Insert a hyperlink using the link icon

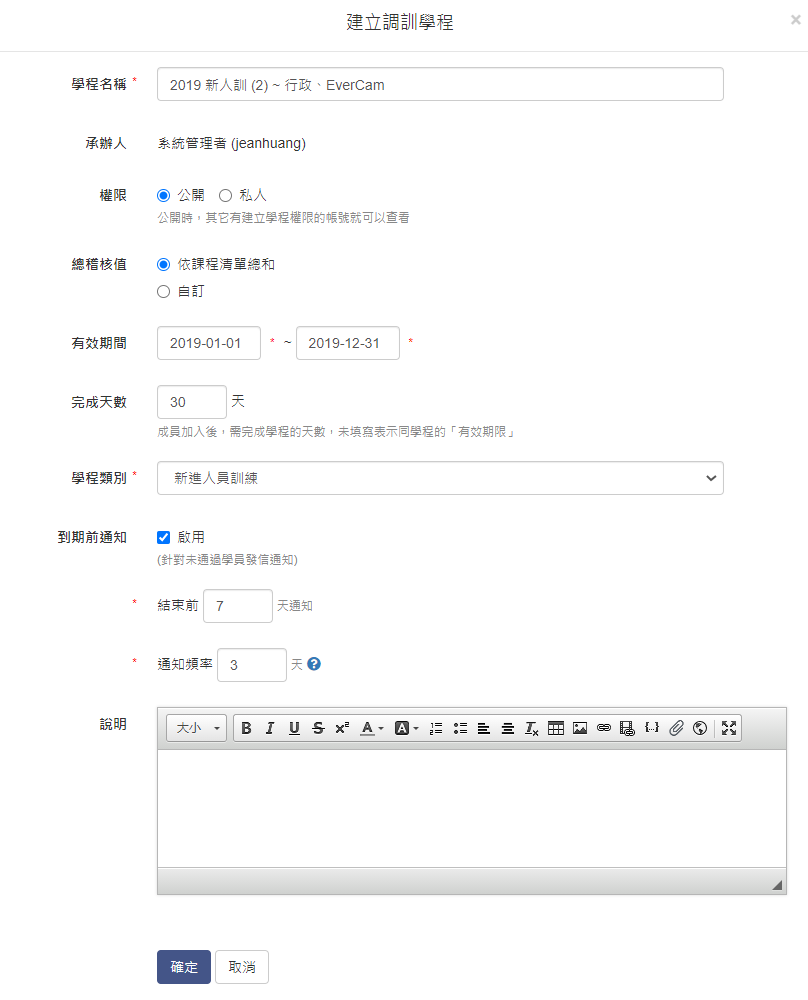604,728
